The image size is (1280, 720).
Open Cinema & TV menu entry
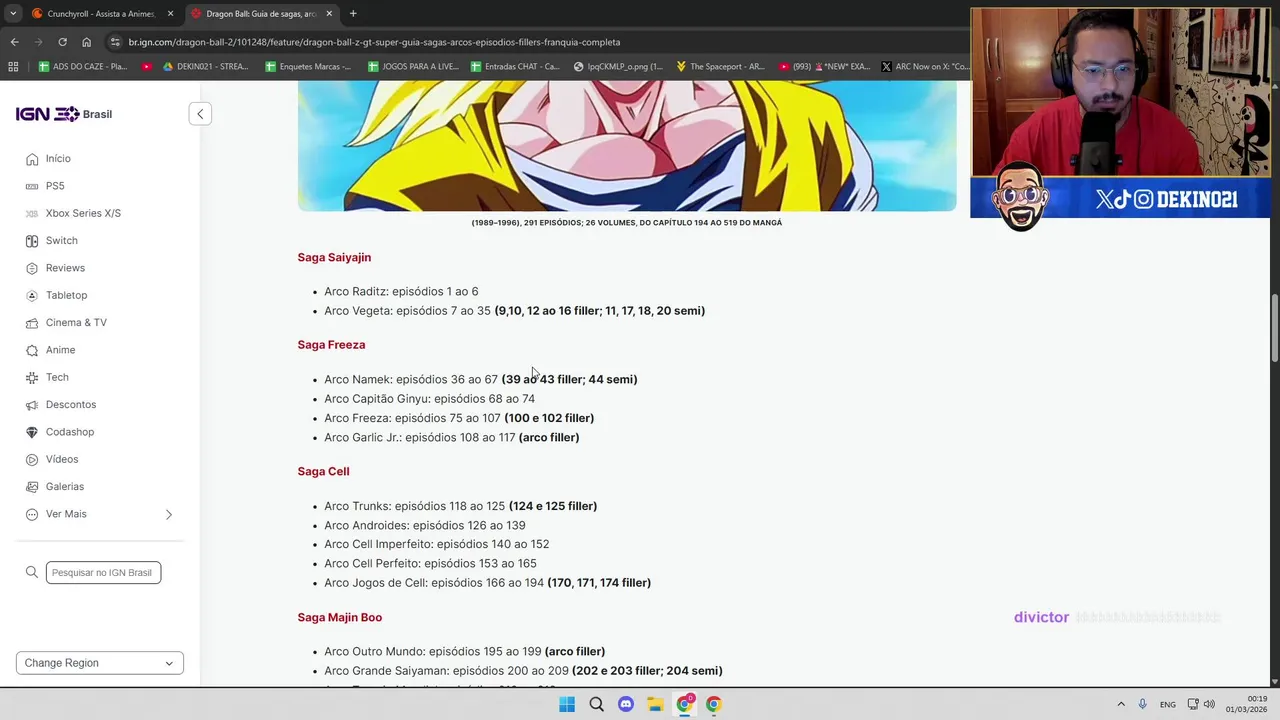pyautogui.click(x=76, y=323)
